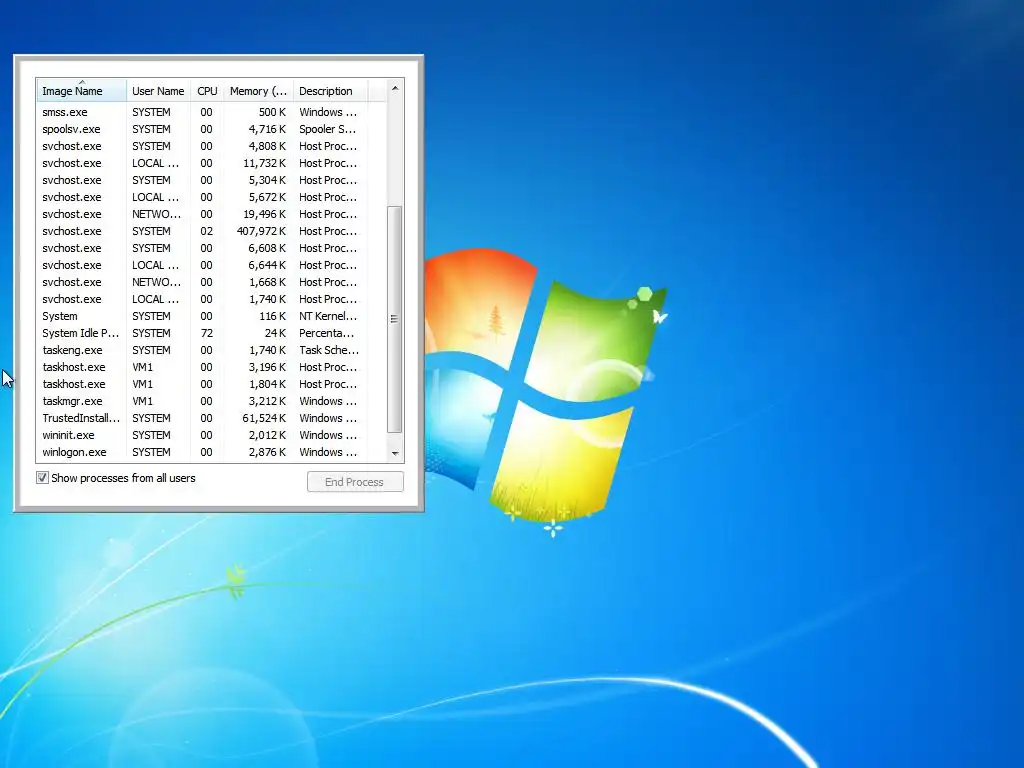
Task: Select the smss.exe process row
Action: 201,112
